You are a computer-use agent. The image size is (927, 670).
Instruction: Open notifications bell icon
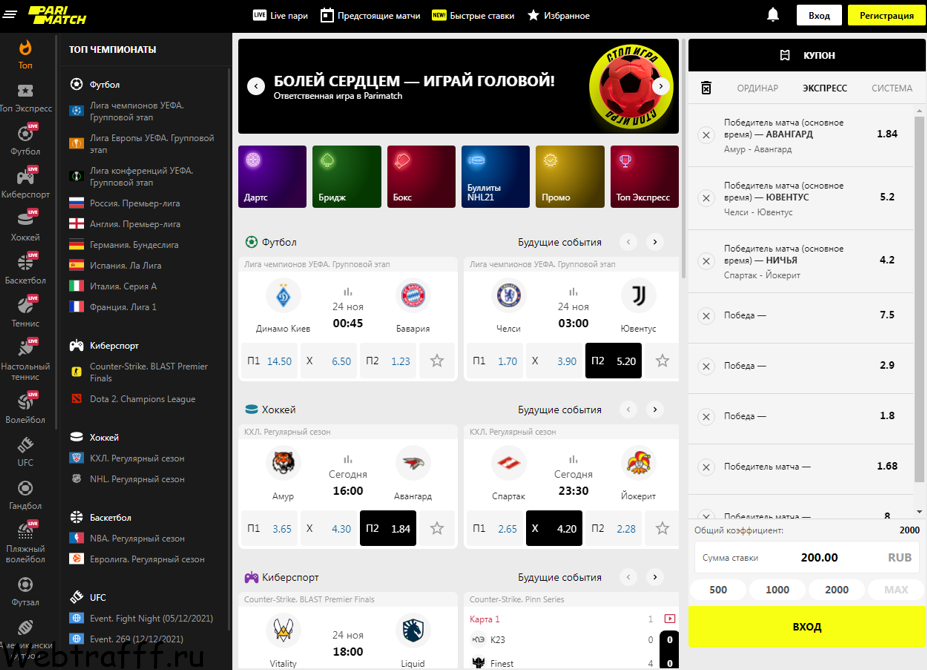point(773,15)
